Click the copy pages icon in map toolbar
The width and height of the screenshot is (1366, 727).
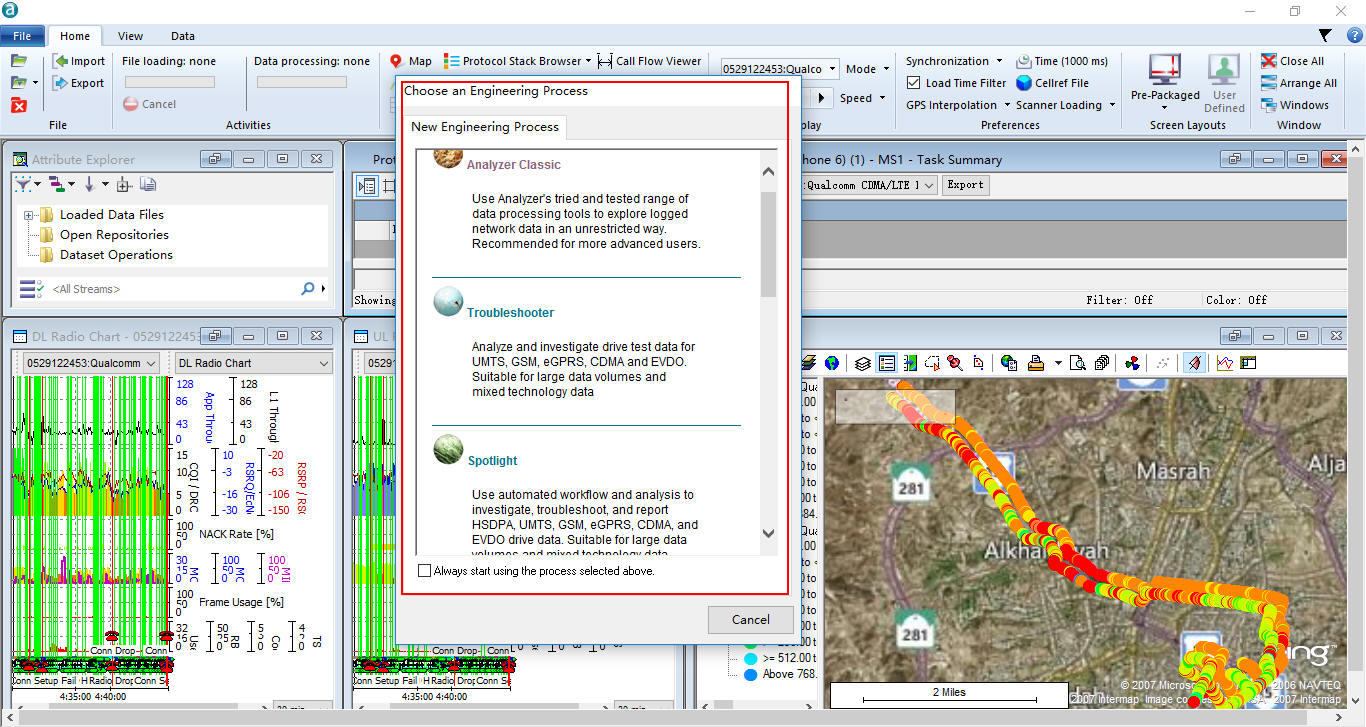pos(1102,363)
